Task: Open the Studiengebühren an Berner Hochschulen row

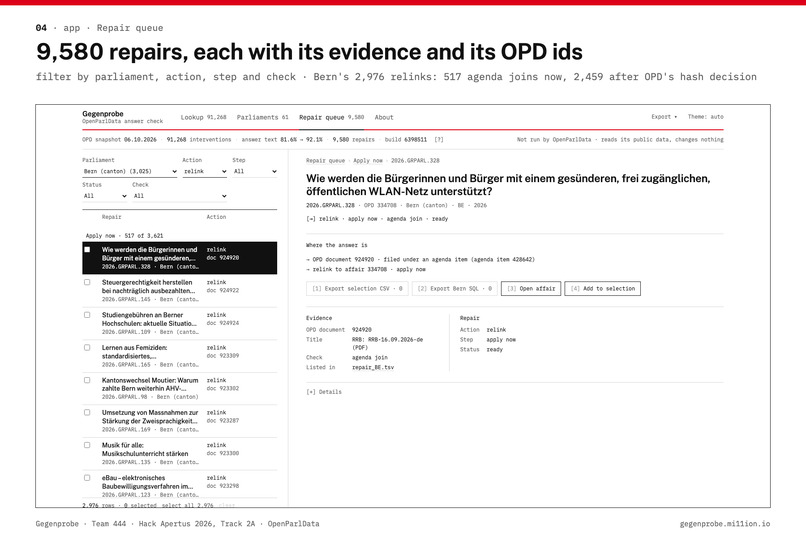Action: coord(179,323)
